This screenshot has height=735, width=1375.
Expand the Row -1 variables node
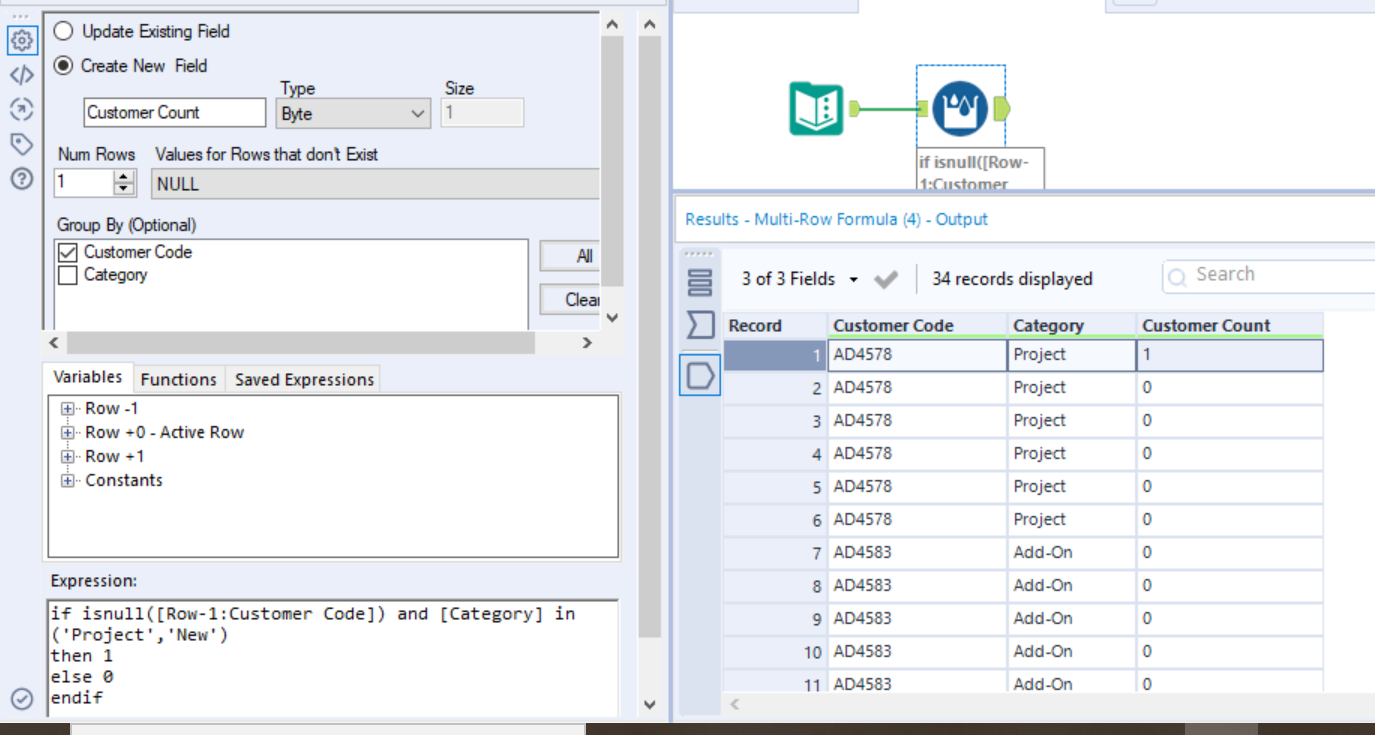[x=68, y=409]
